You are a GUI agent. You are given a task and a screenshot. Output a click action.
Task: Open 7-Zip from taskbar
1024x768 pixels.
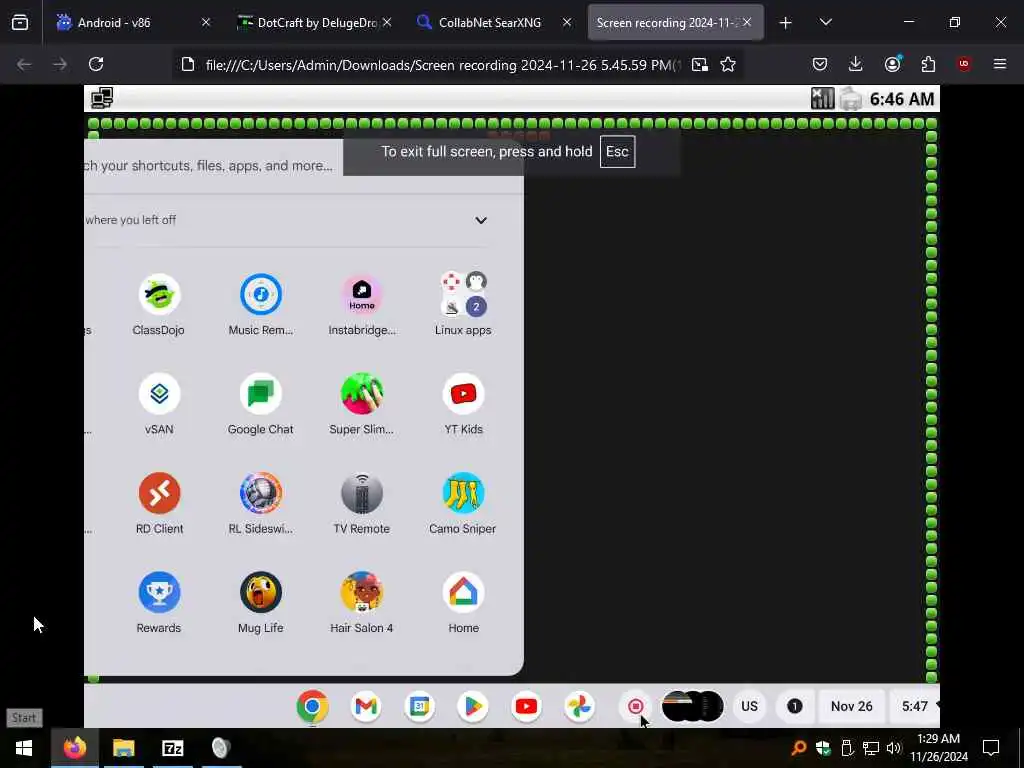click(x=172, y=748)
